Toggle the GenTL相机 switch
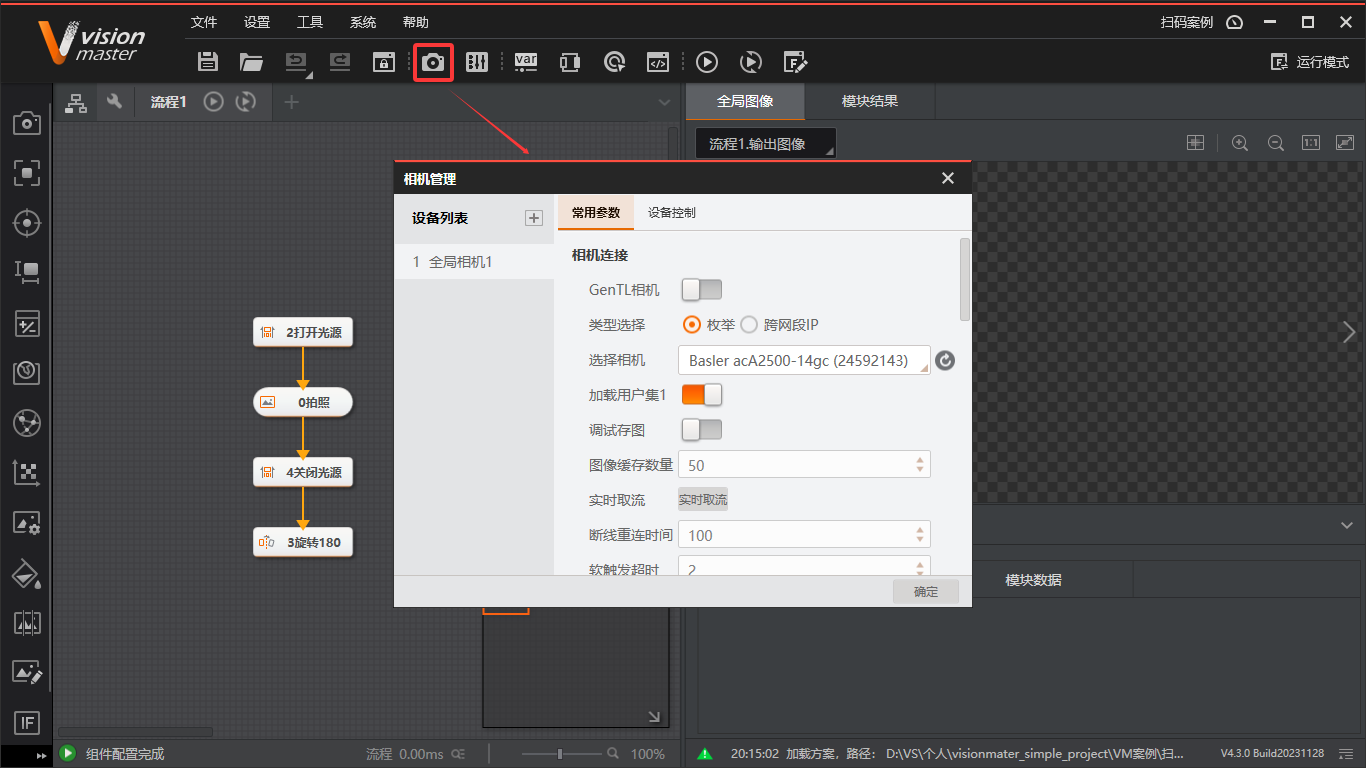The width and height of the screenshot is (1366, 768). 701,290
